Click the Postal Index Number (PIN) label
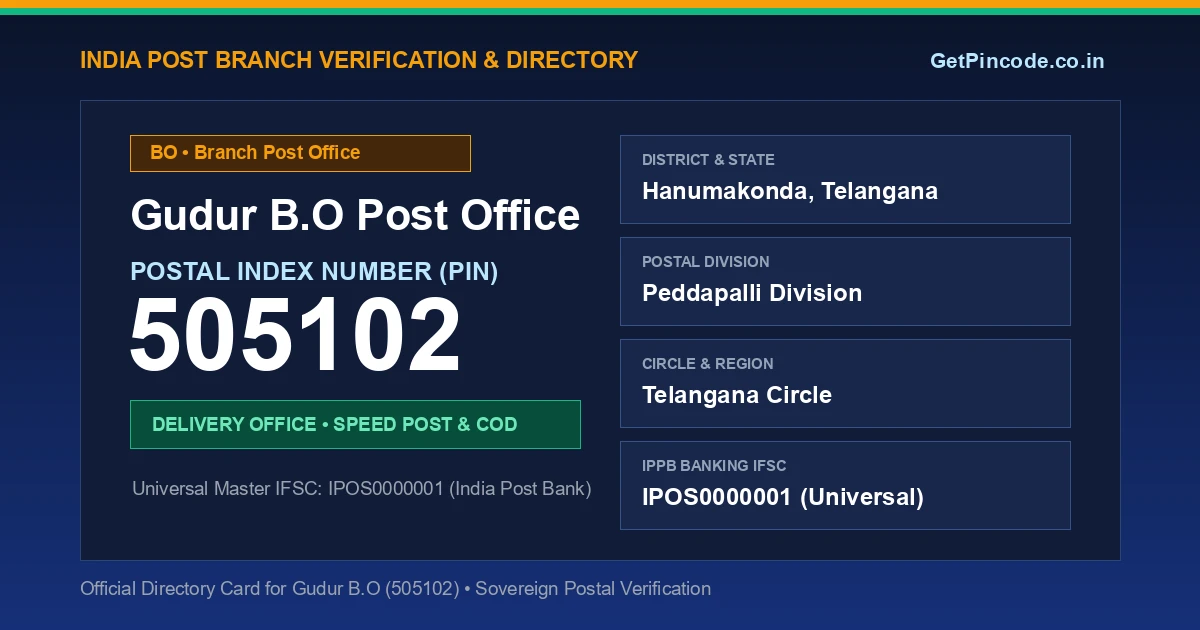 [x=314, y=271]
